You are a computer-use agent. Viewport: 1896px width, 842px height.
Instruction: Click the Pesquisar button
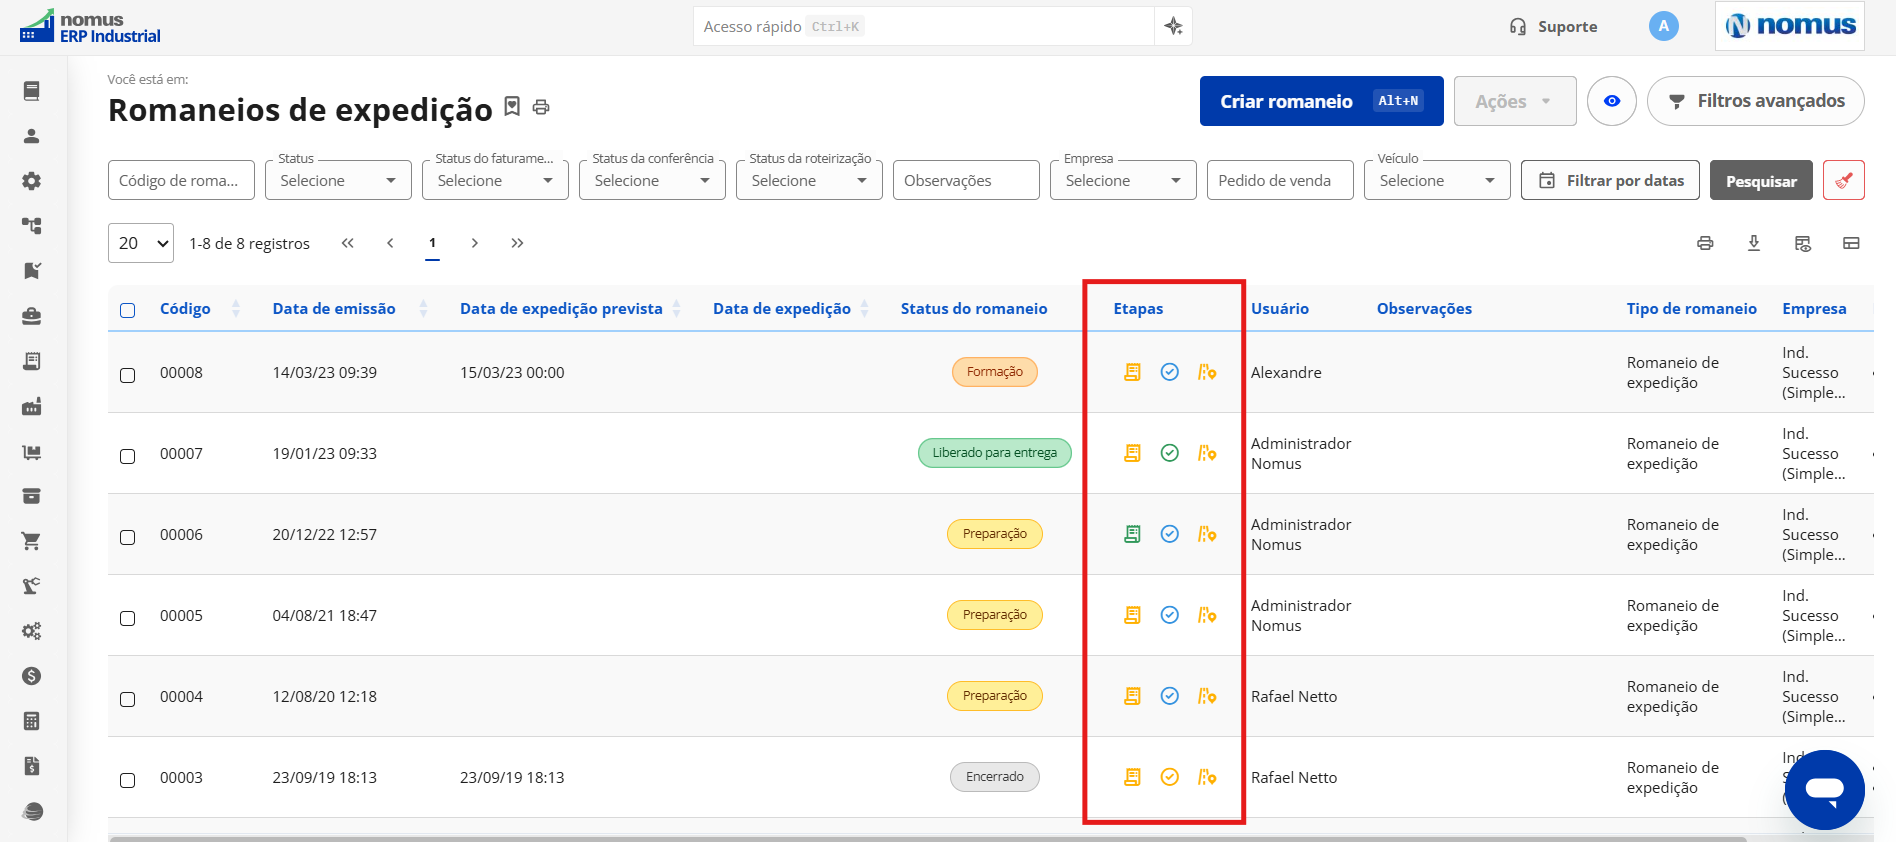tap(1761, 181)
